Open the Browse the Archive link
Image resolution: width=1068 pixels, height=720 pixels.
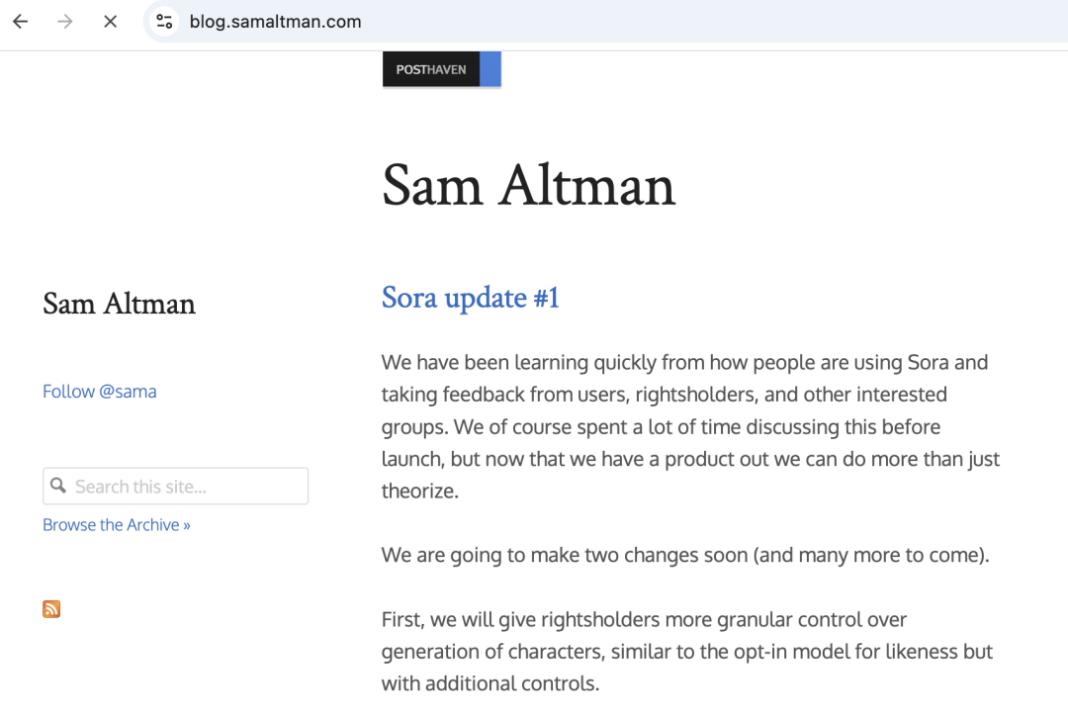pos(116,525)
